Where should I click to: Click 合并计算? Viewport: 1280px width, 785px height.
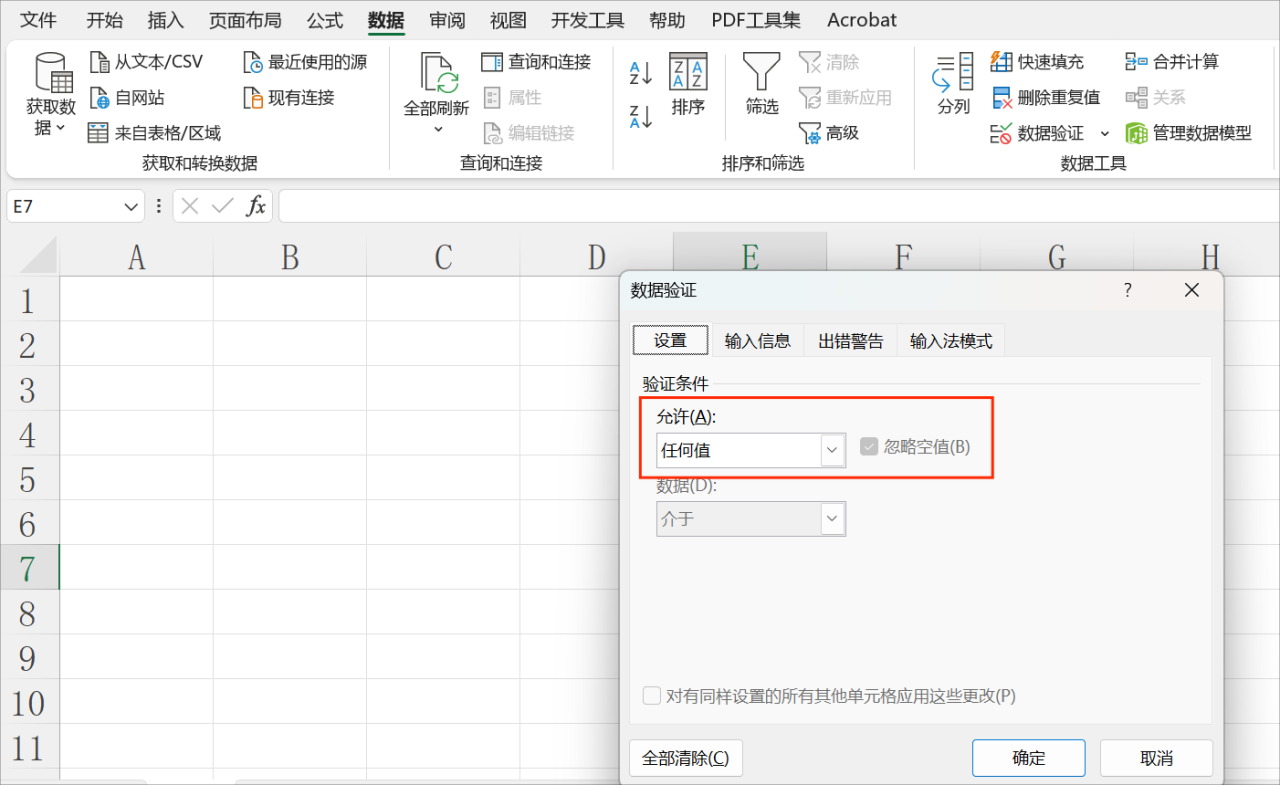tap(1172, 62)
